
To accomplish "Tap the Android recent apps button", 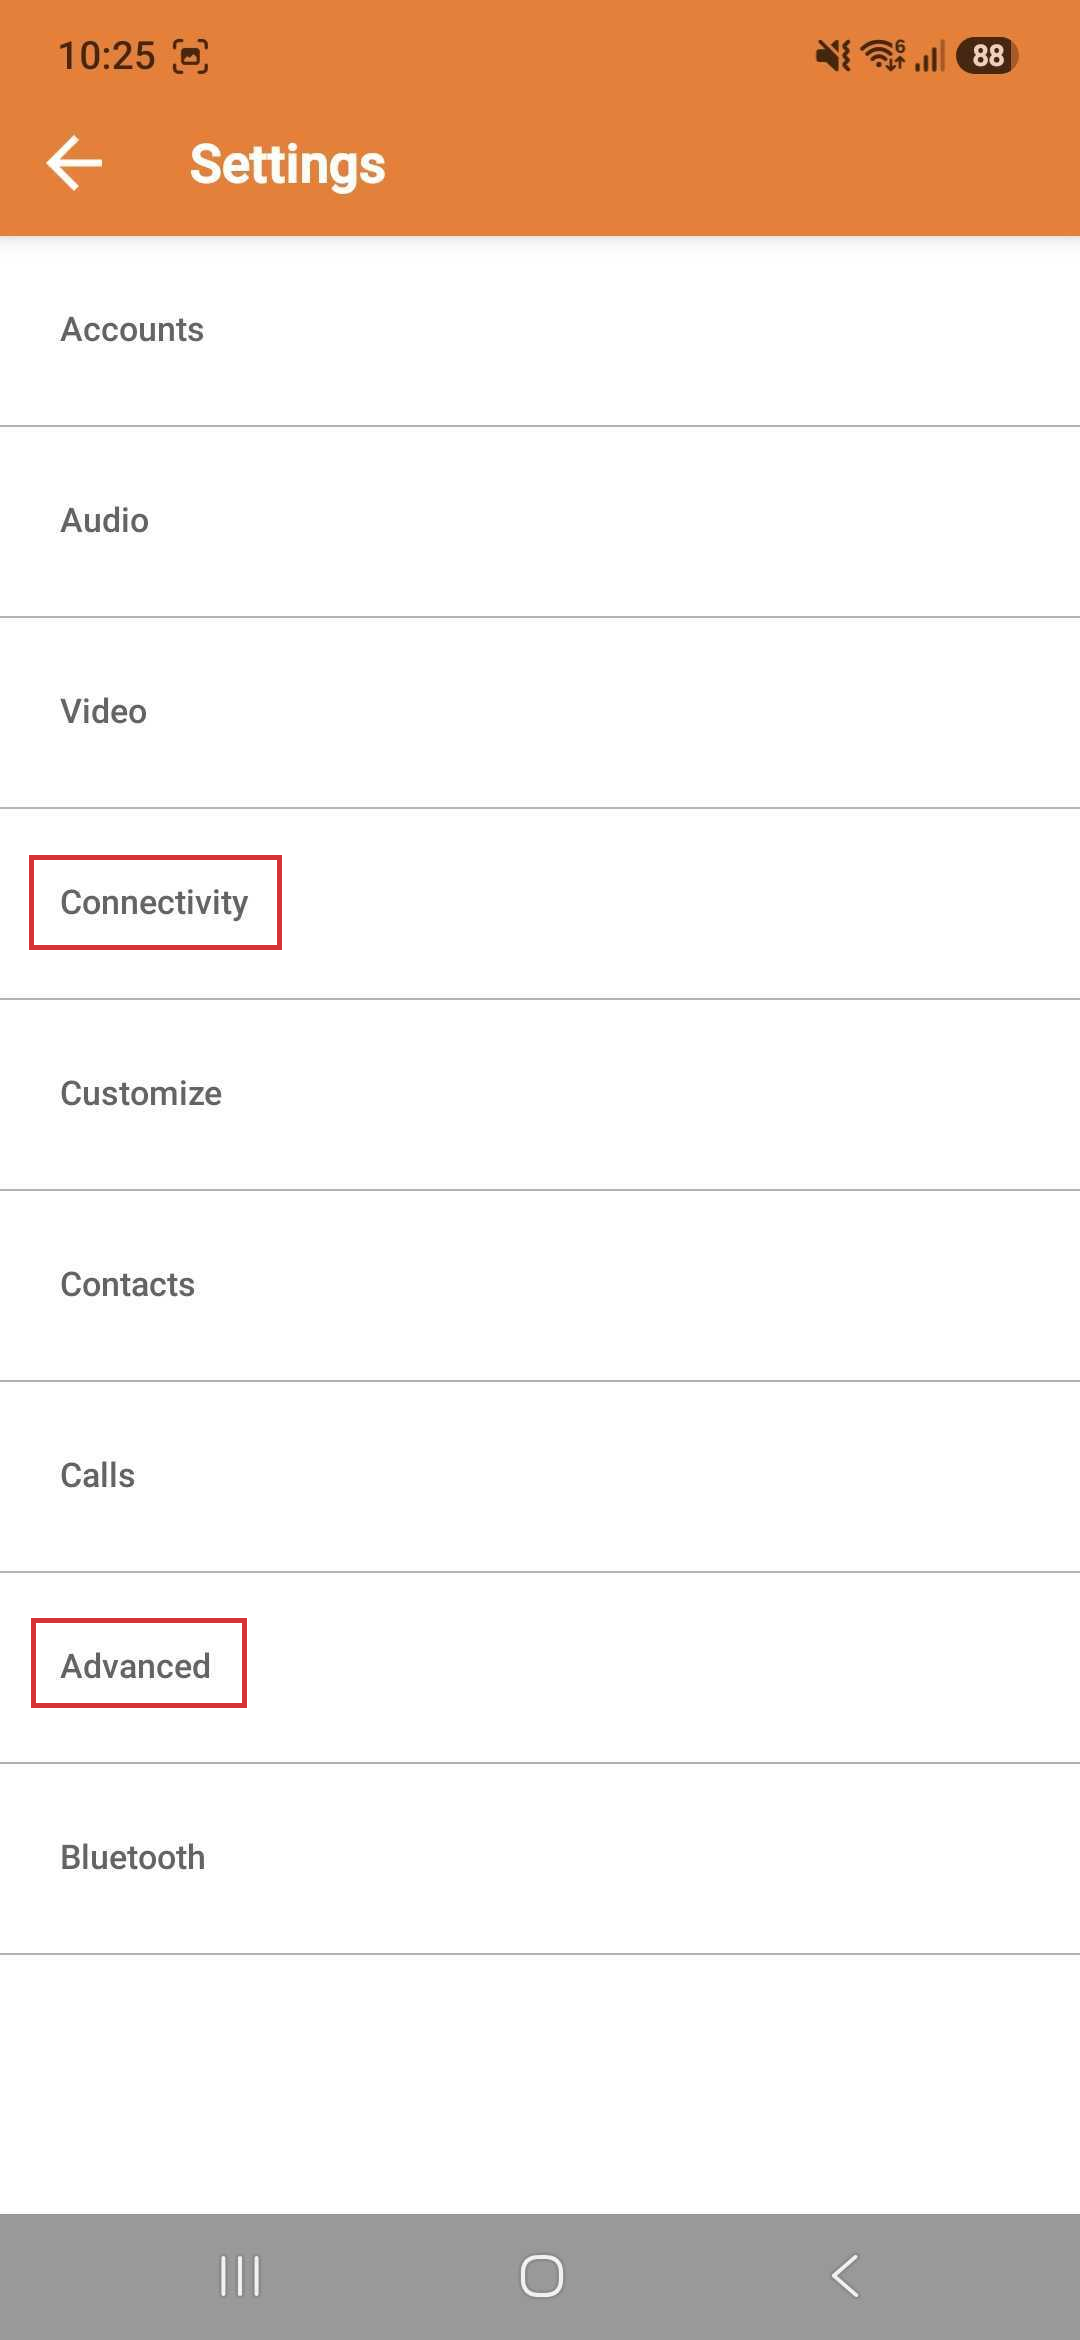I will [x=240, y=2276].
